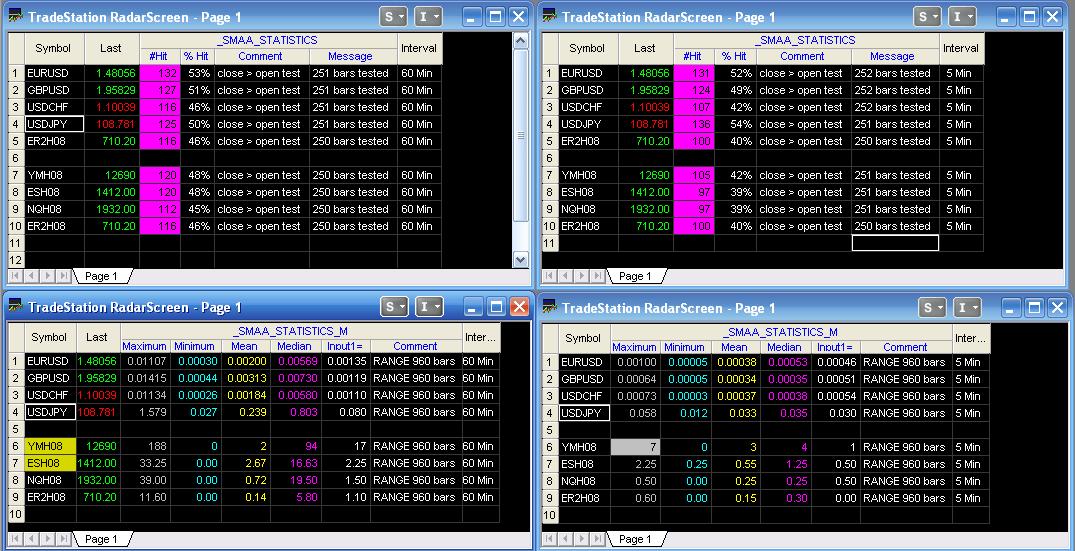Click the gray YMH08 Maximum cell showing 7
The width and height of the screenshot is (1075, 551).
click(x=634, y=447)
